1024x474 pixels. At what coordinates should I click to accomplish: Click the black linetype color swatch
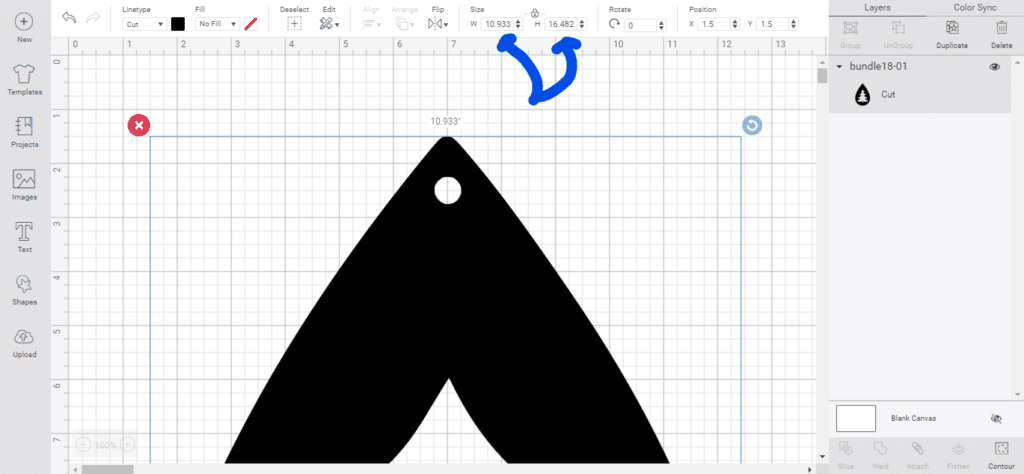pyautogui.click(x=178, y=24)
